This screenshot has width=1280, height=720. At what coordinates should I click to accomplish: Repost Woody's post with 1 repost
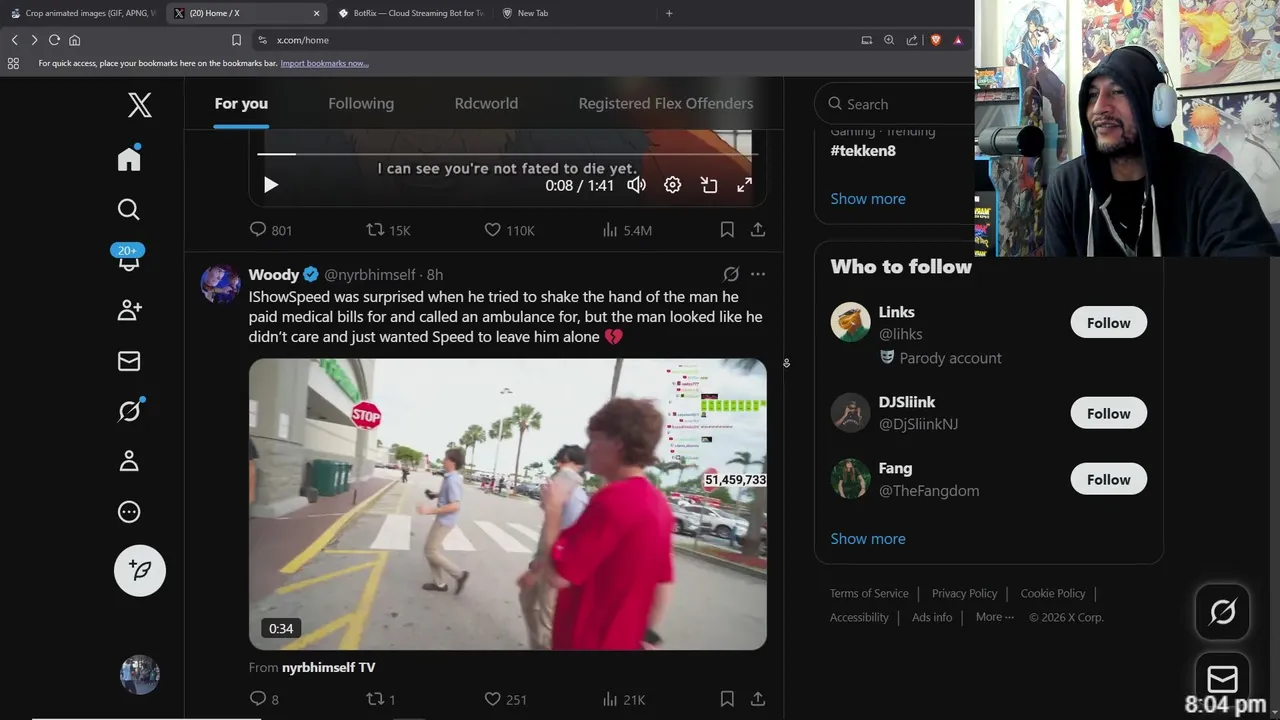pos(381,699)
